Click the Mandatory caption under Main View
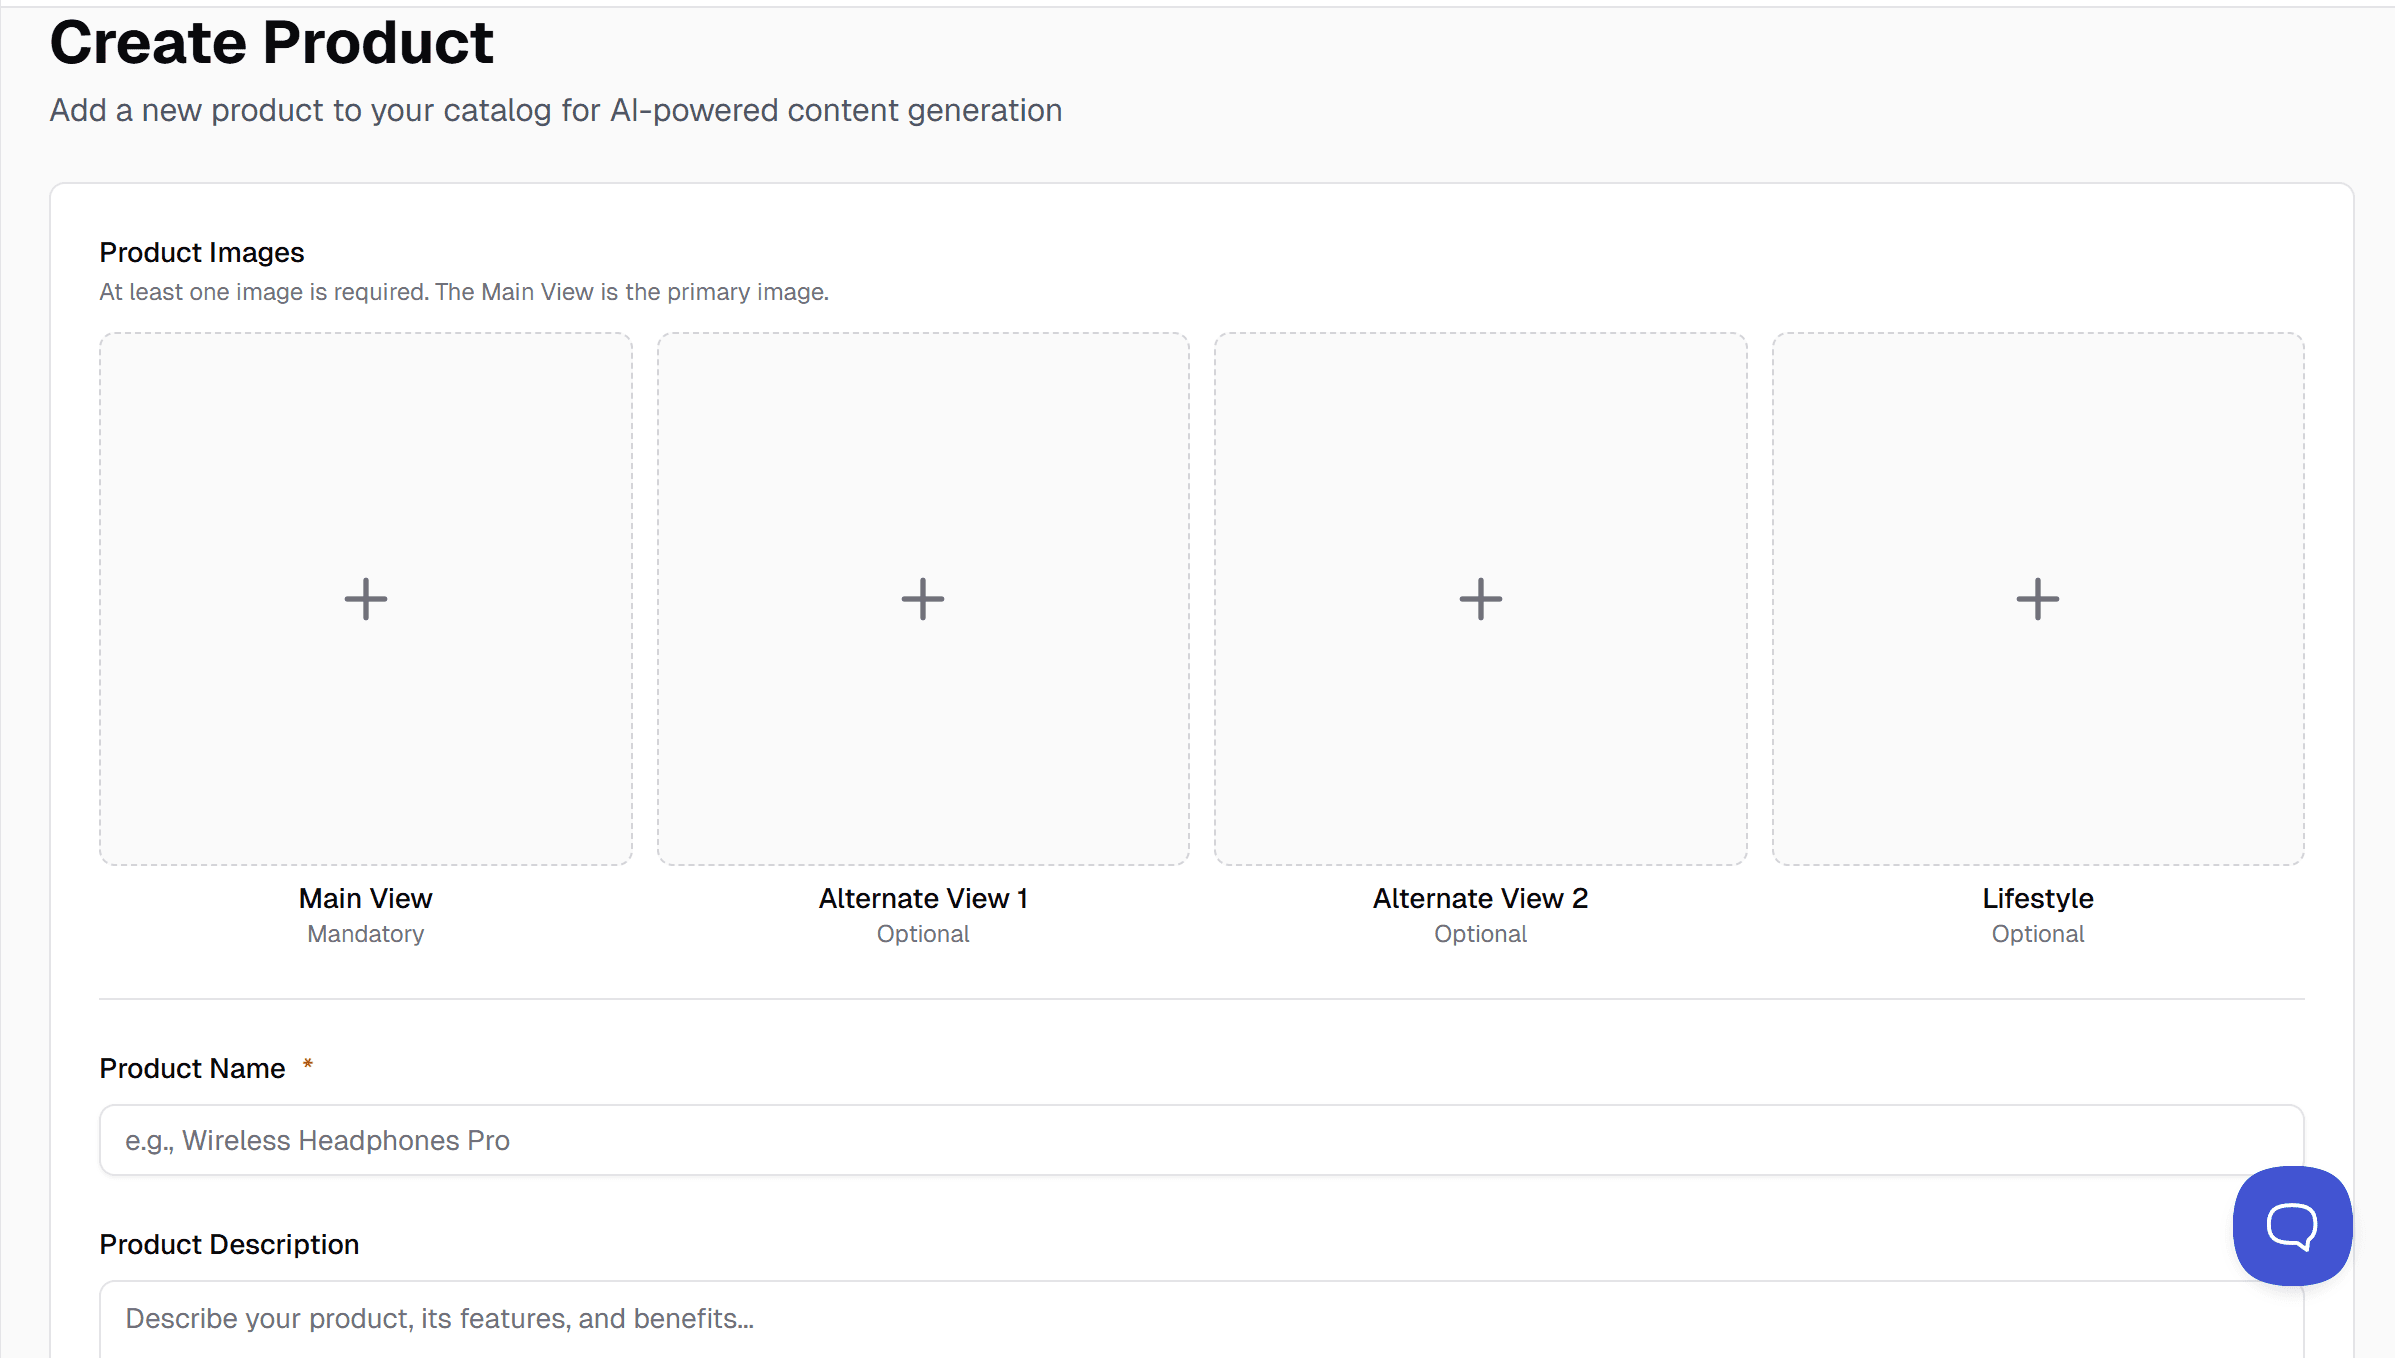This screenshot has height=1358, width=2395. tap(366, 934)
